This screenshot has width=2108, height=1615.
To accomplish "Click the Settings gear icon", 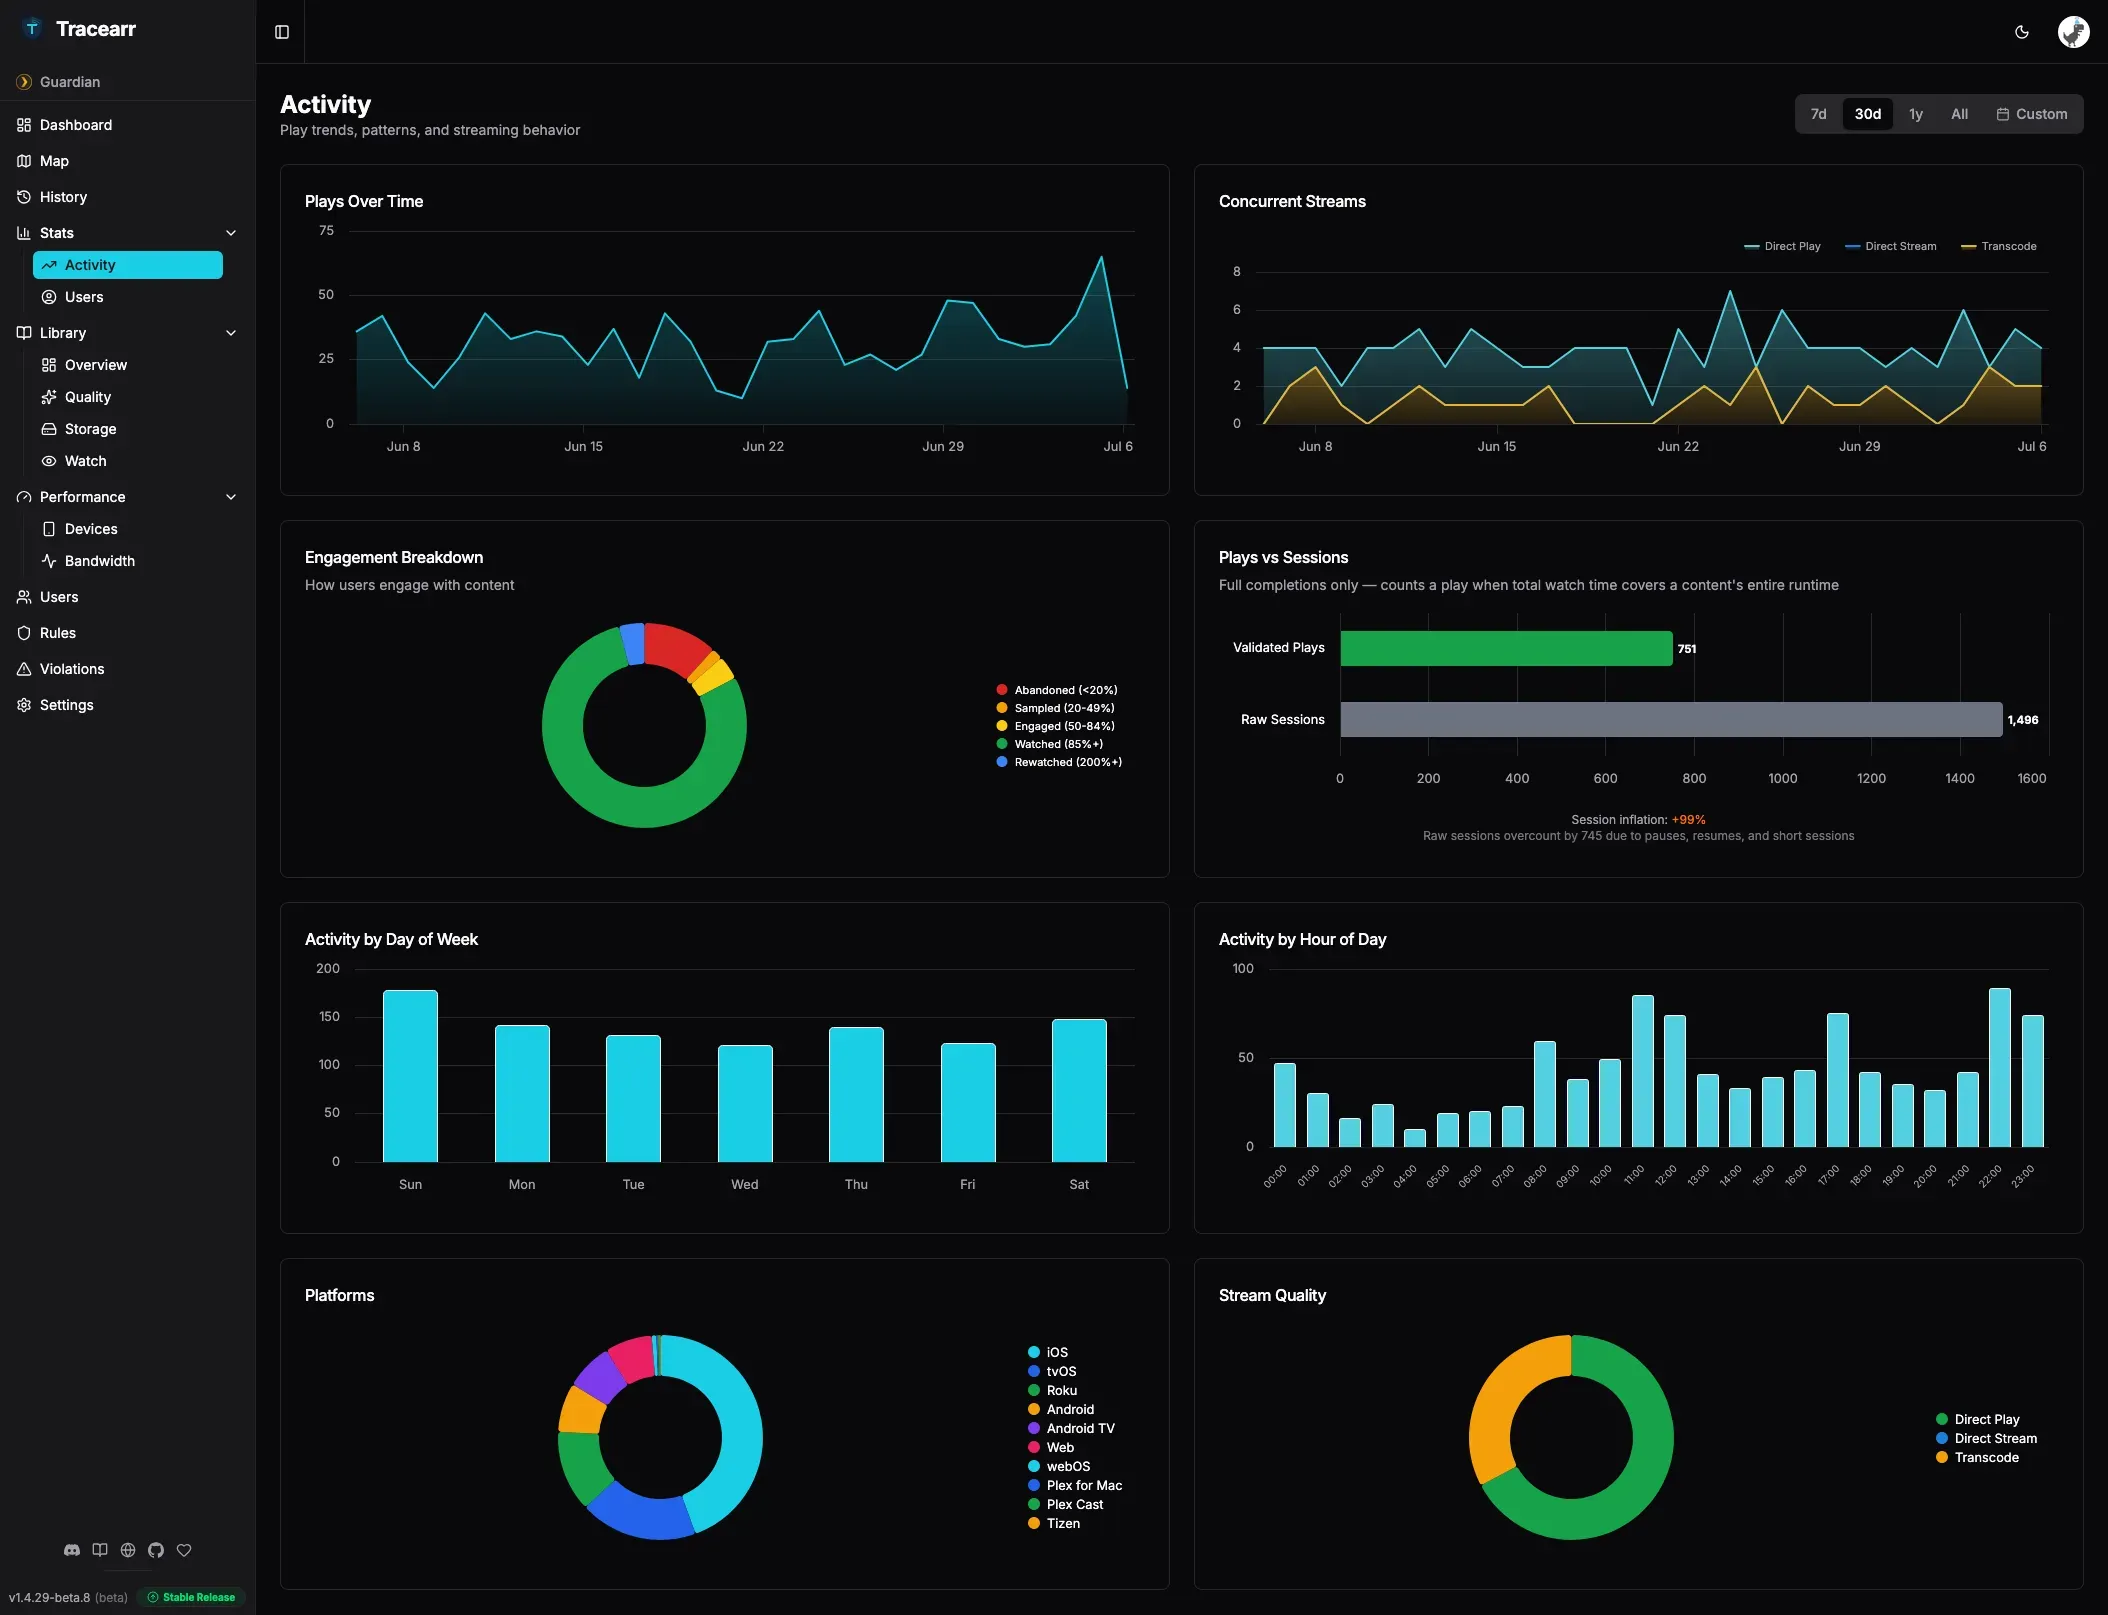I will pyautogui.click(x=24, y=705).
